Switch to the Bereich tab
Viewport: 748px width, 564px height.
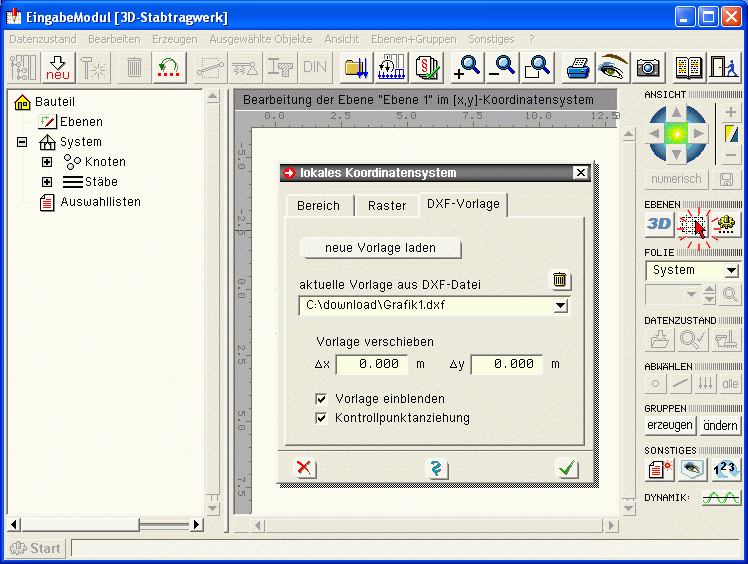pos(318,205)
